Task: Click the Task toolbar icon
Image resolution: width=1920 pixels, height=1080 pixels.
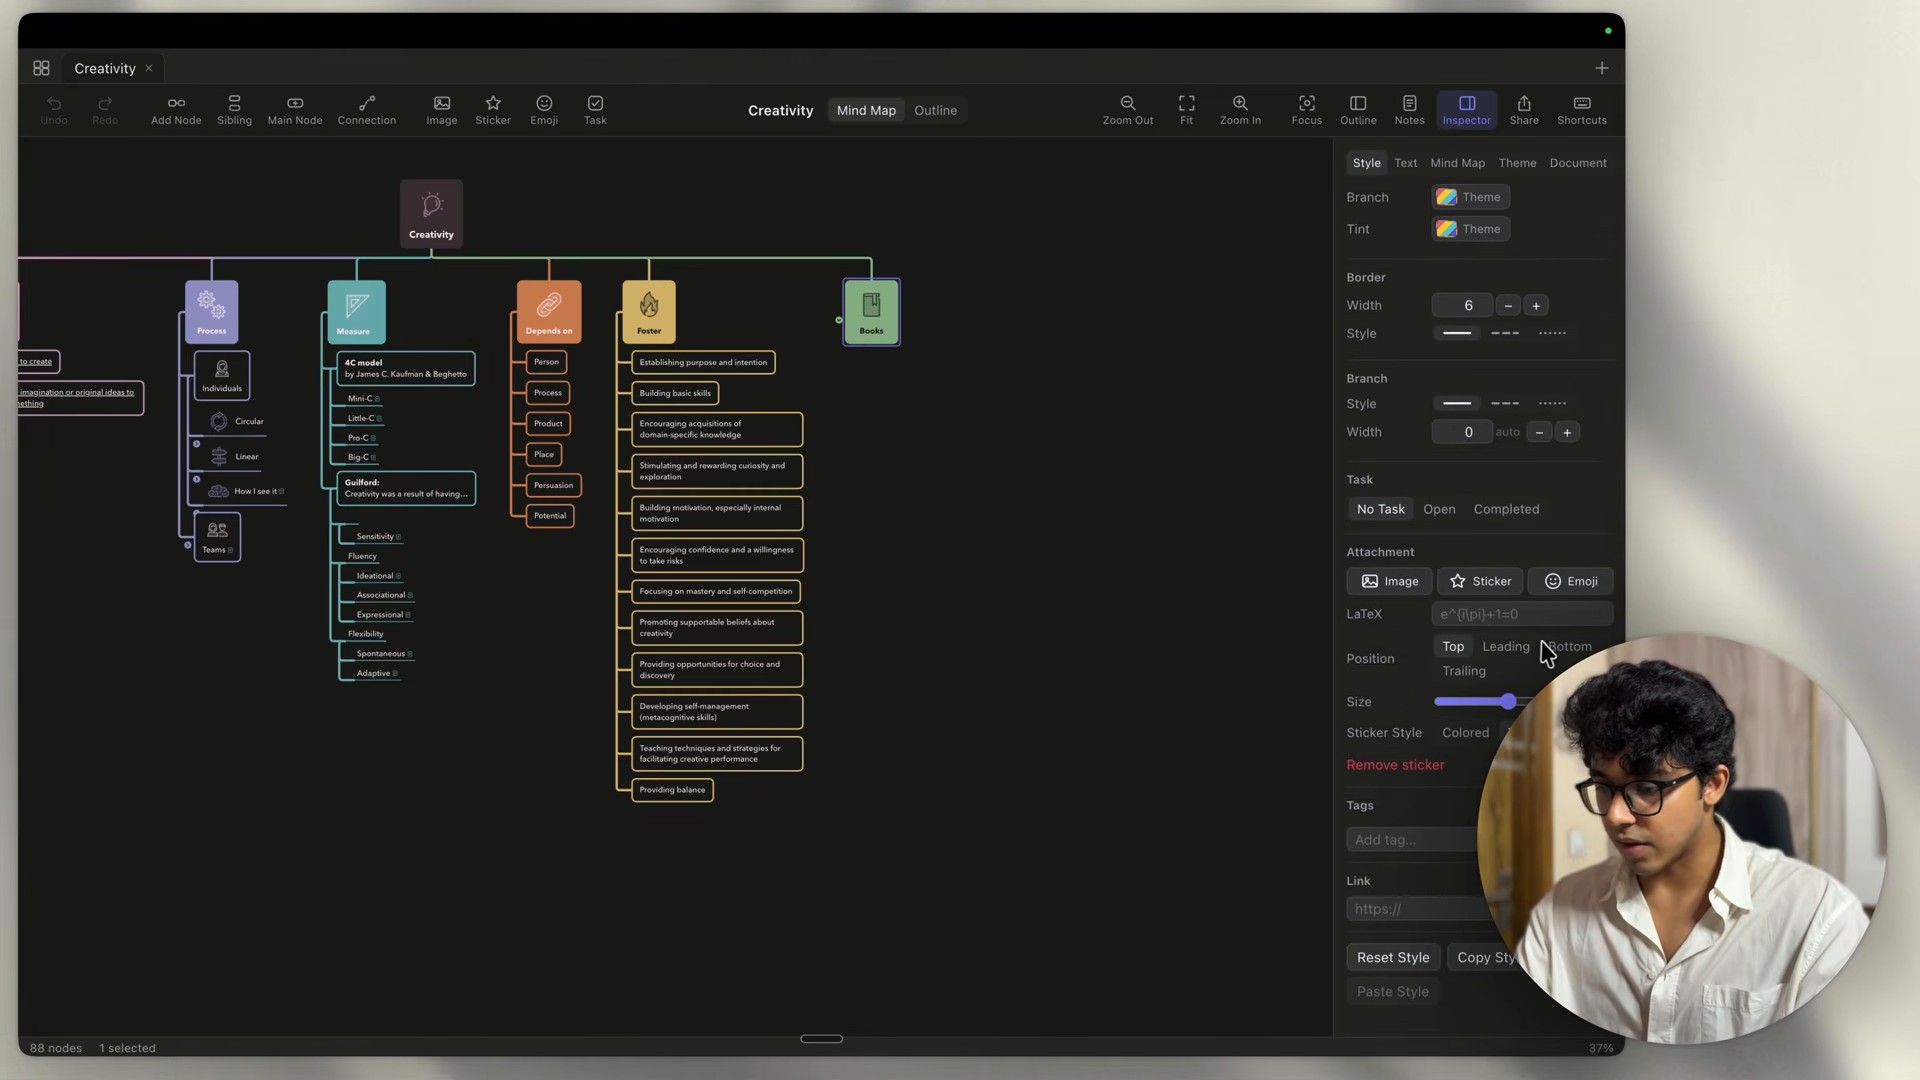Action: point(595,110)
